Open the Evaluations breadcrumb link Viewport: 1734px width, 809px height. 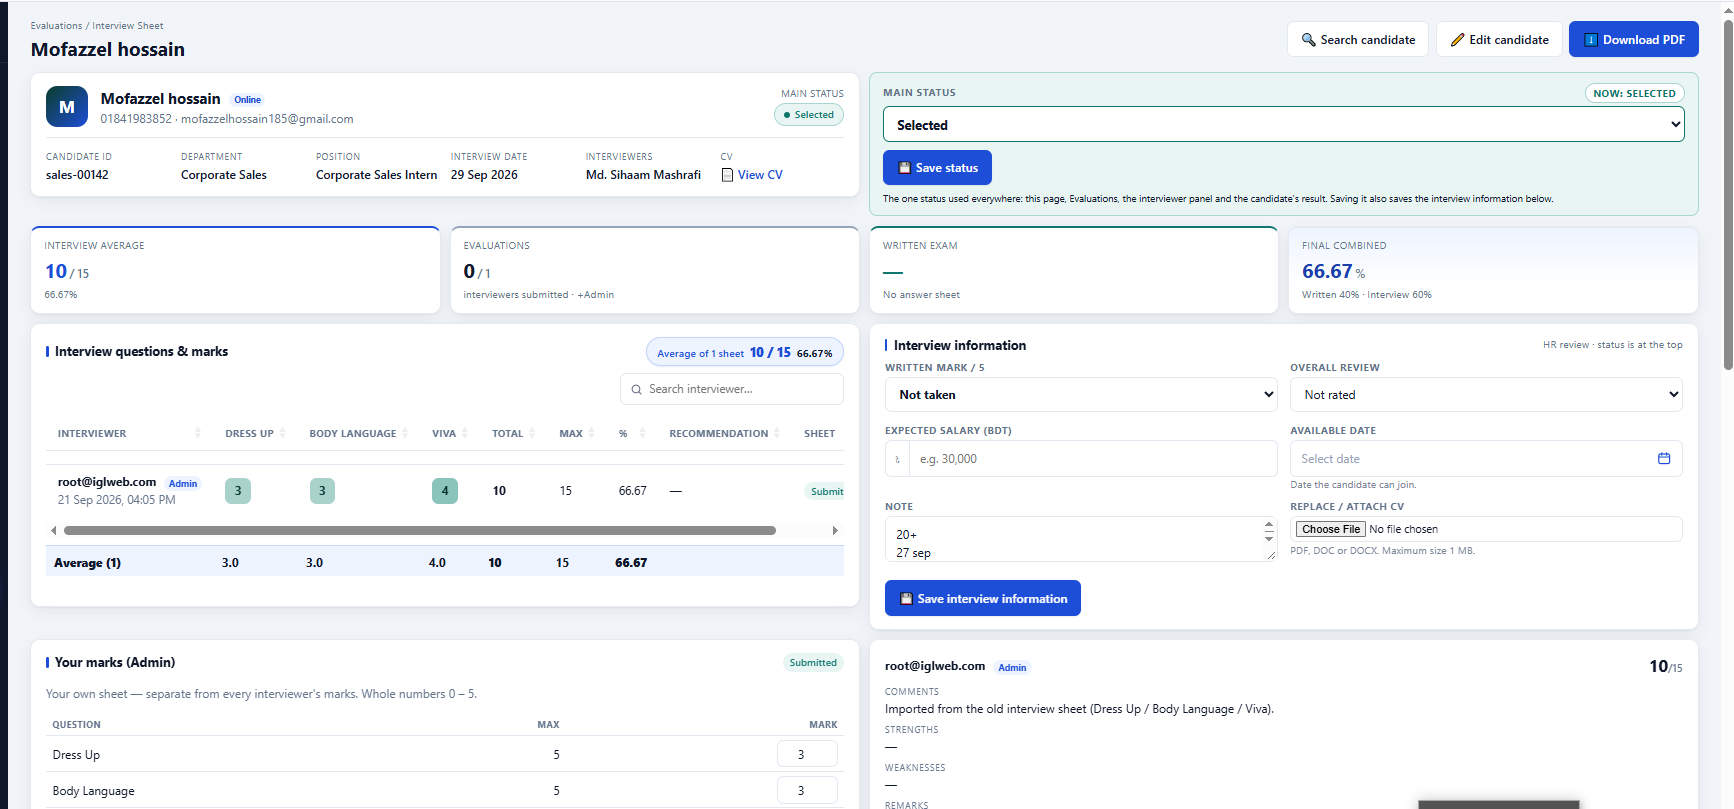point(56,26)
